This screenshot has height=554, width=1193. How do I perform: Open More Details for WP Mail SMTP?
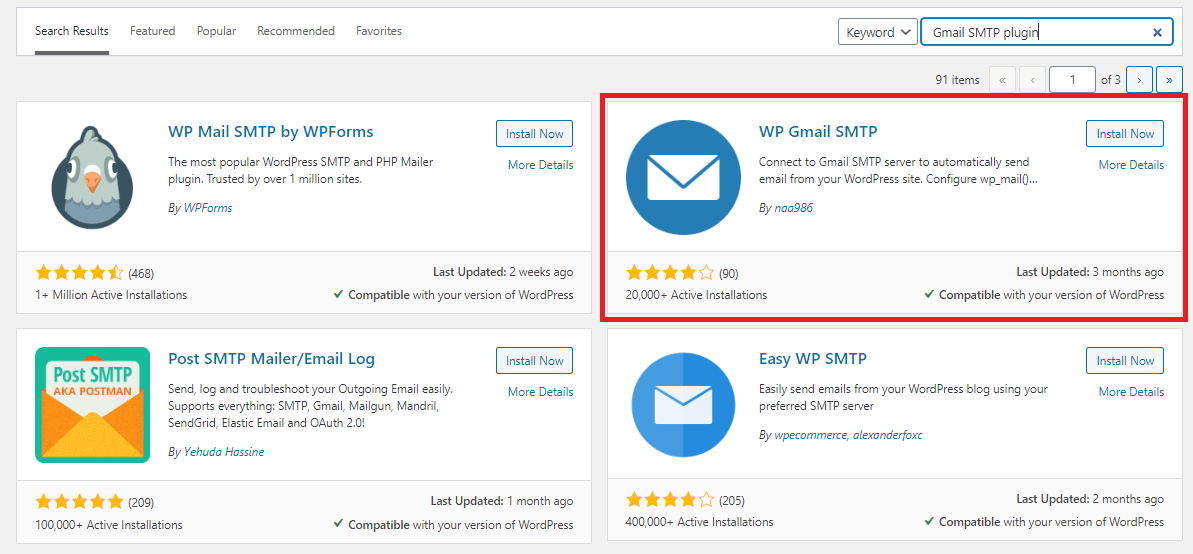(x=541, y=164)
